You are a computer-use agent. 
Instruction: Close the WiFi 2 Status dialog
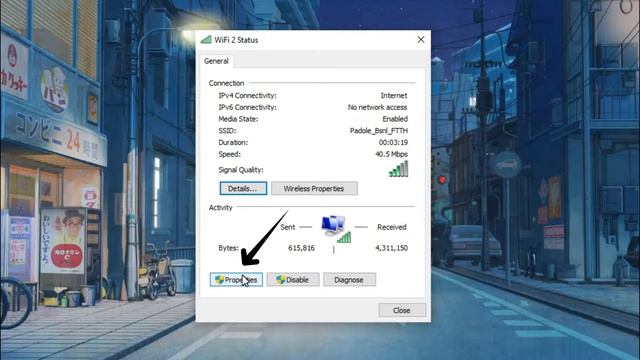[x=402, y=310]
